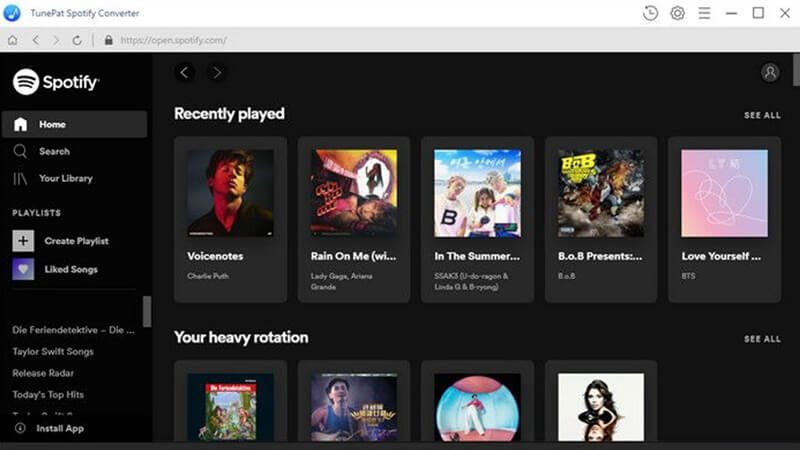Click the Home house icon

click(x=20, y=124)
